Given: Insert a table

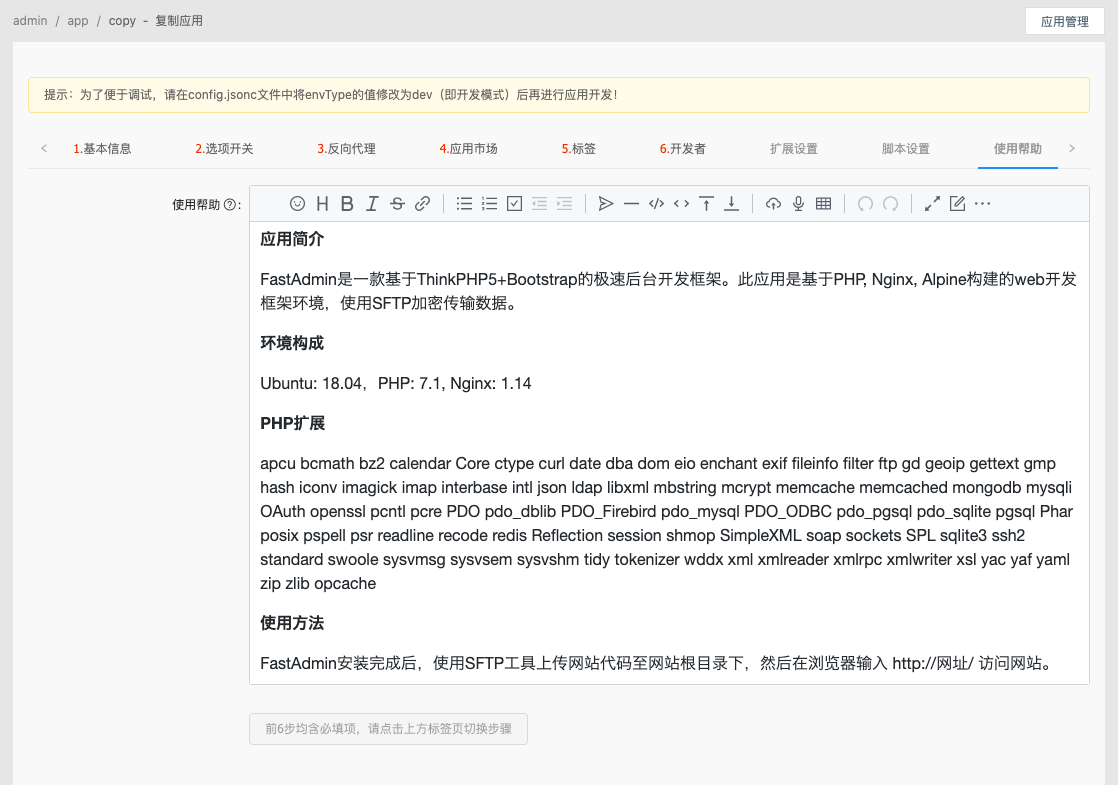Looking at the screenshot, I should [x=823, y=203].
